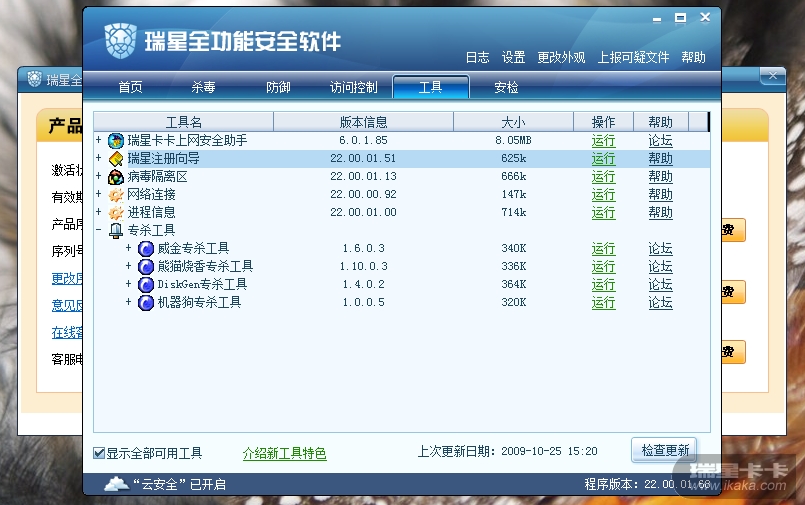The height and width of the screenshot is (505, 805).
Task: Click the 病毒隔离区 icon
Action: click(116, 177)
